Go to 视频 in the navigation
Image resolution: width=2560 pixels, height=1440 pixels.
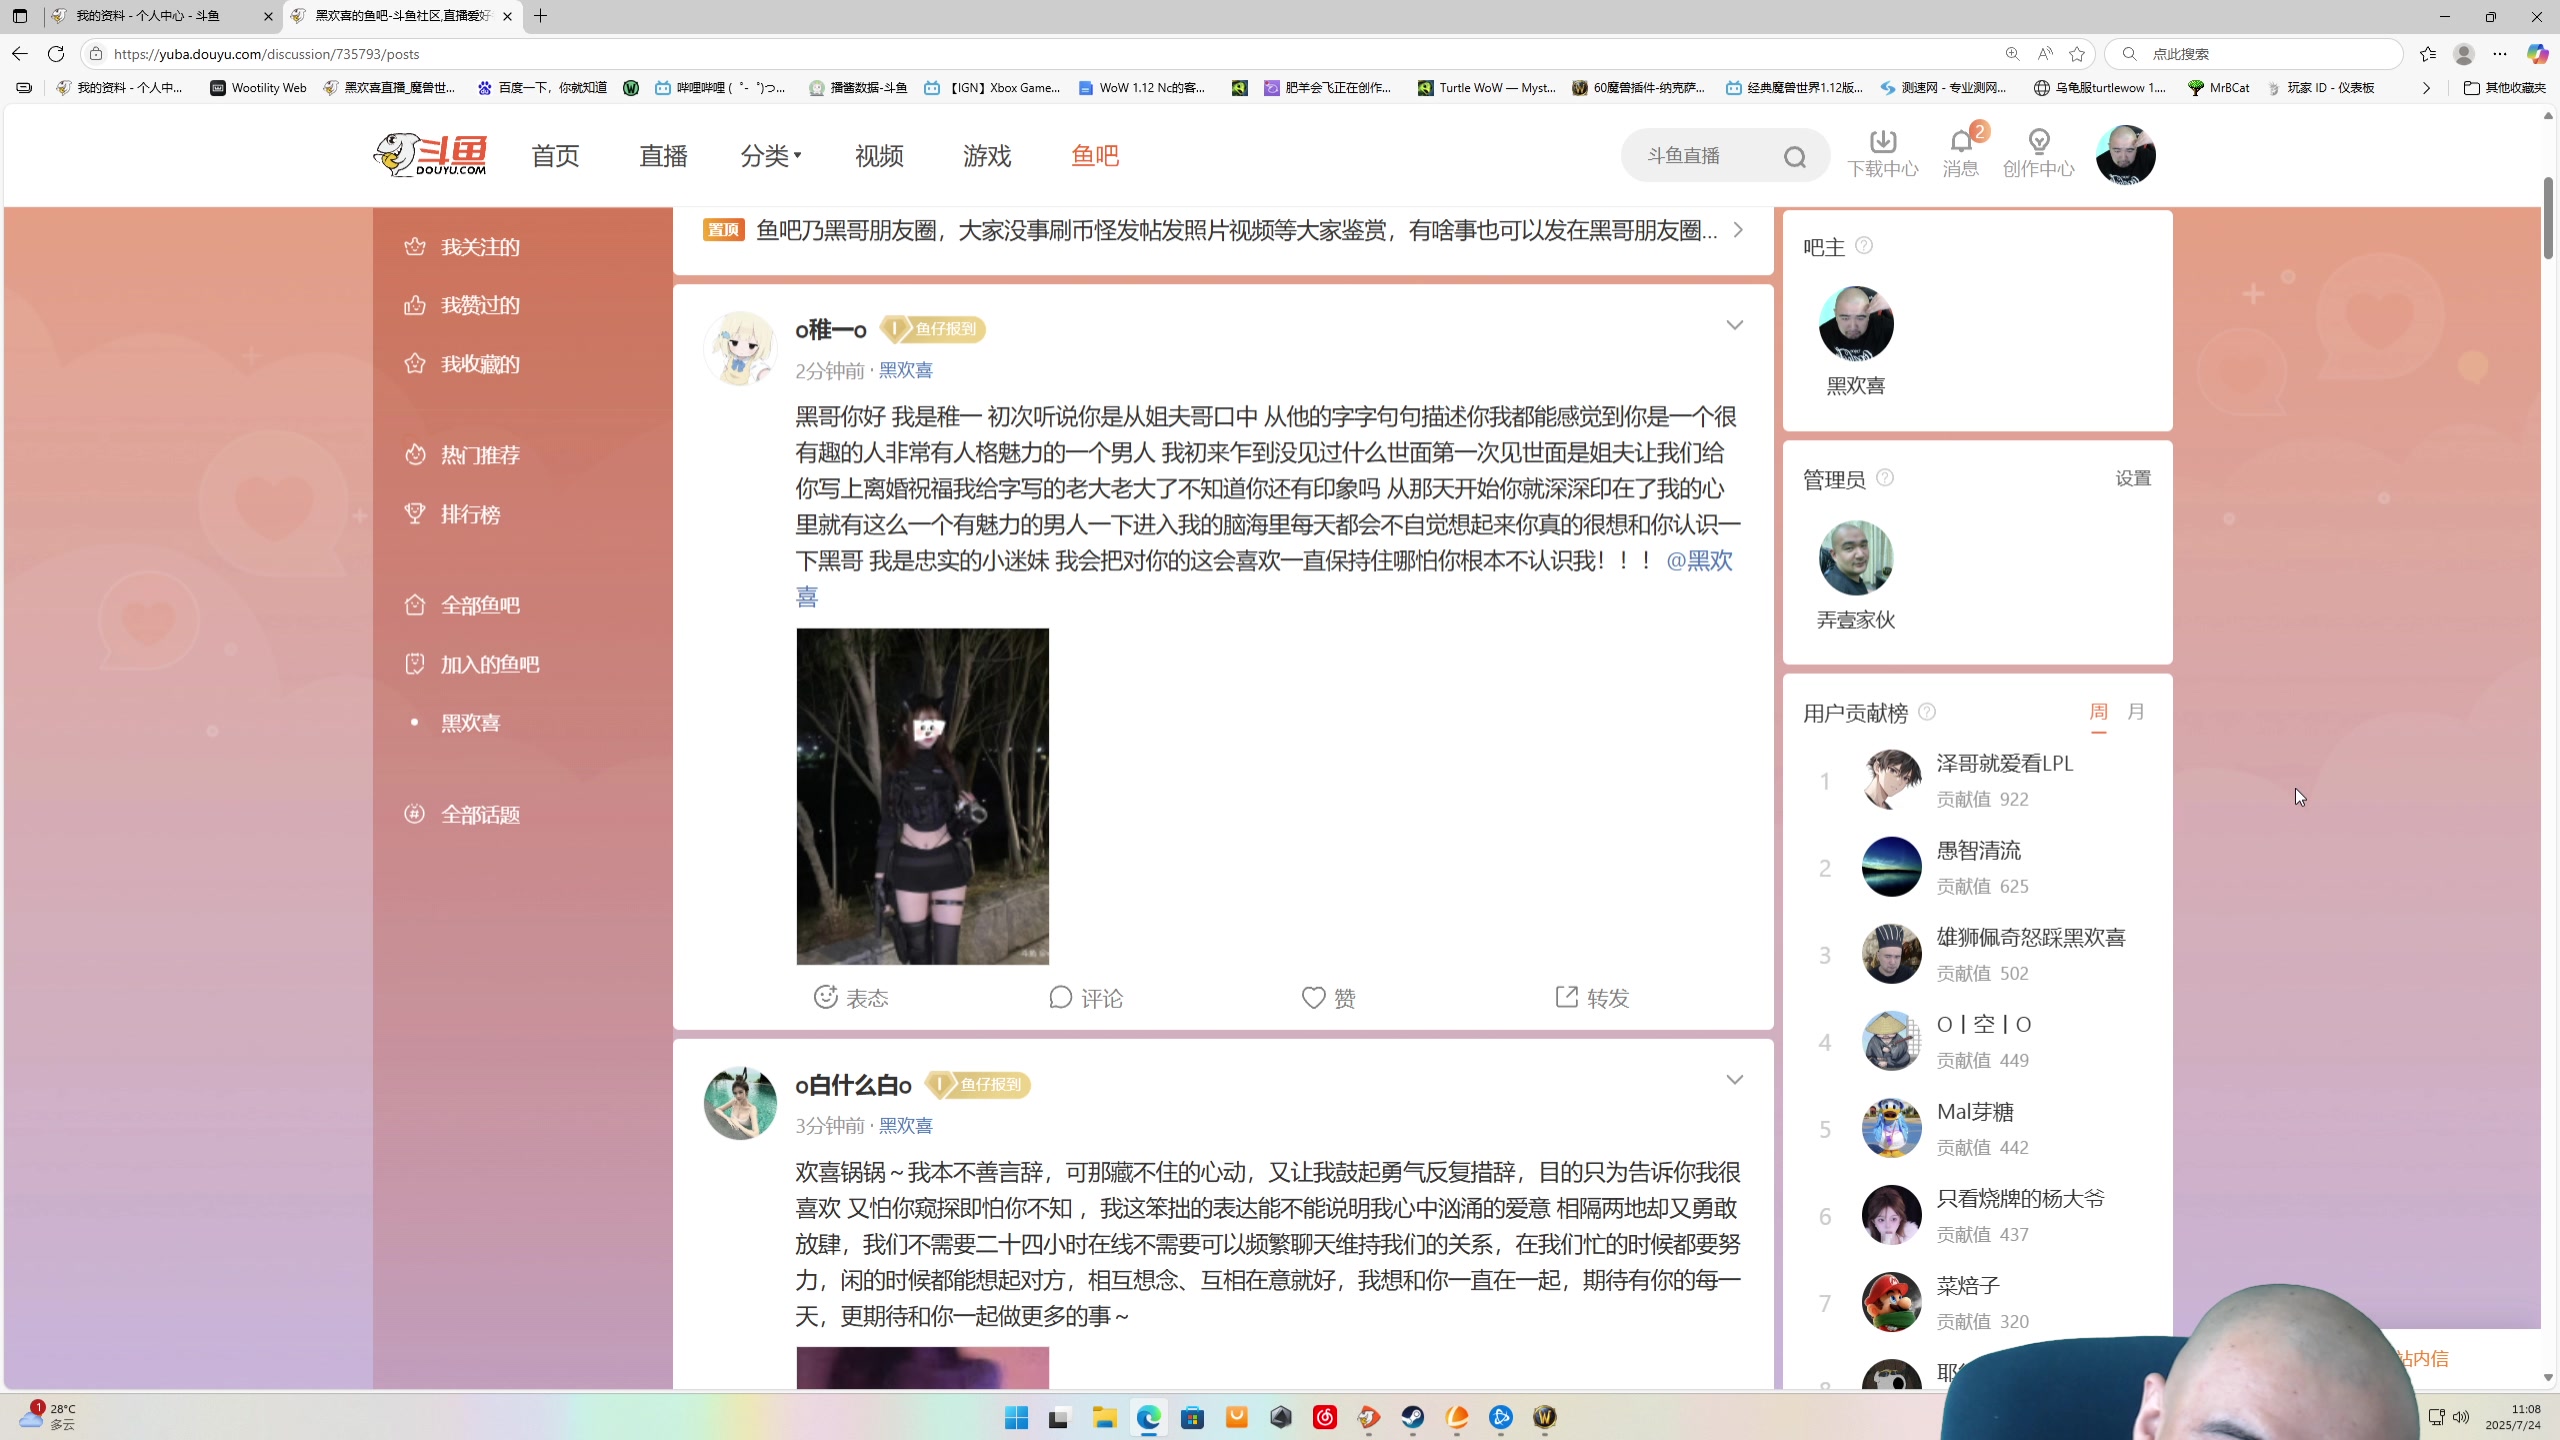tap(879, 155)
